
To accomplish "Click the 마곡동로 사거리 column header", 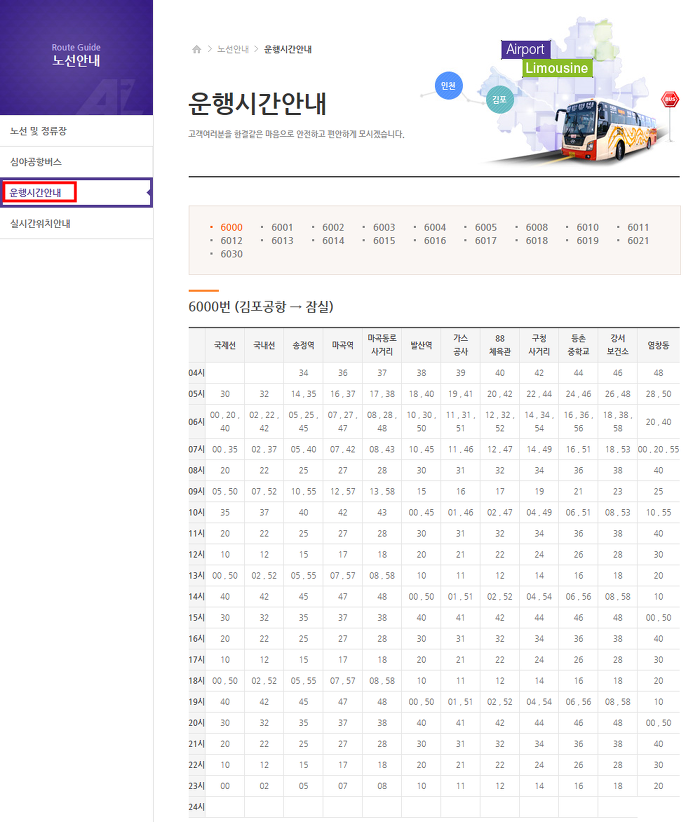I will [x=382, y=345].
